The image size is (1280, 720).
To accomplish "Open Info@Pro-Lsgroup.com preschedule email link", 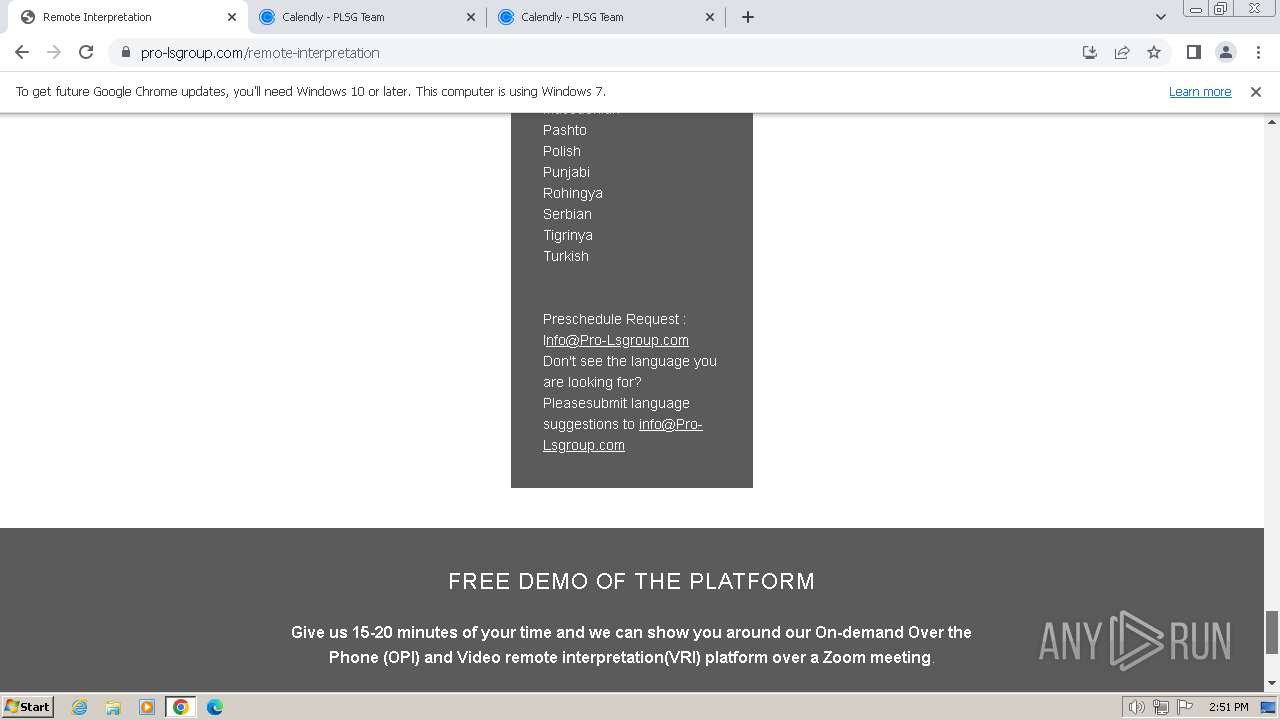I will coord(616,340).
